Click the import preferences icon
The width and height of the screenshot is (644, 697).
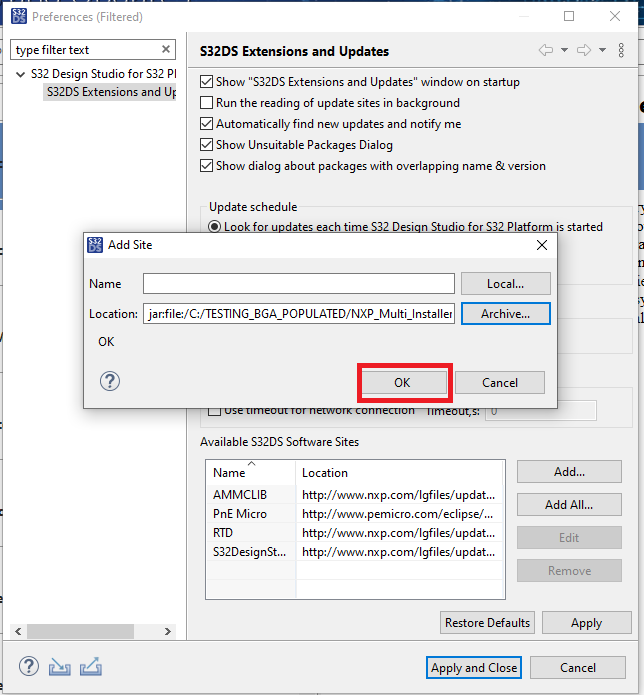pos(60,667)
